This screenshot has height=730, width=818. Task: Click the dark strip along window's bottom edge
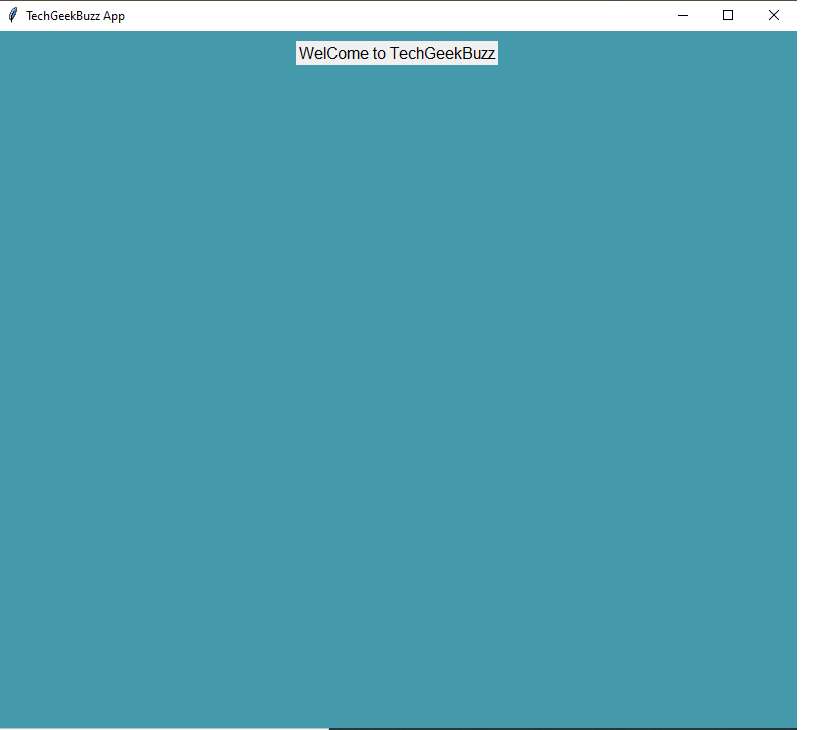[560, 728]
